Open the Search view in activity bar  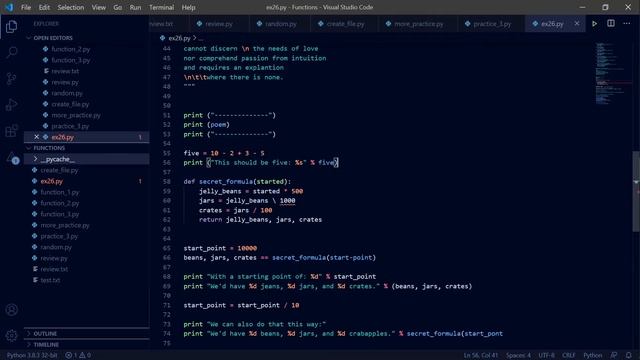pos(11,52)
